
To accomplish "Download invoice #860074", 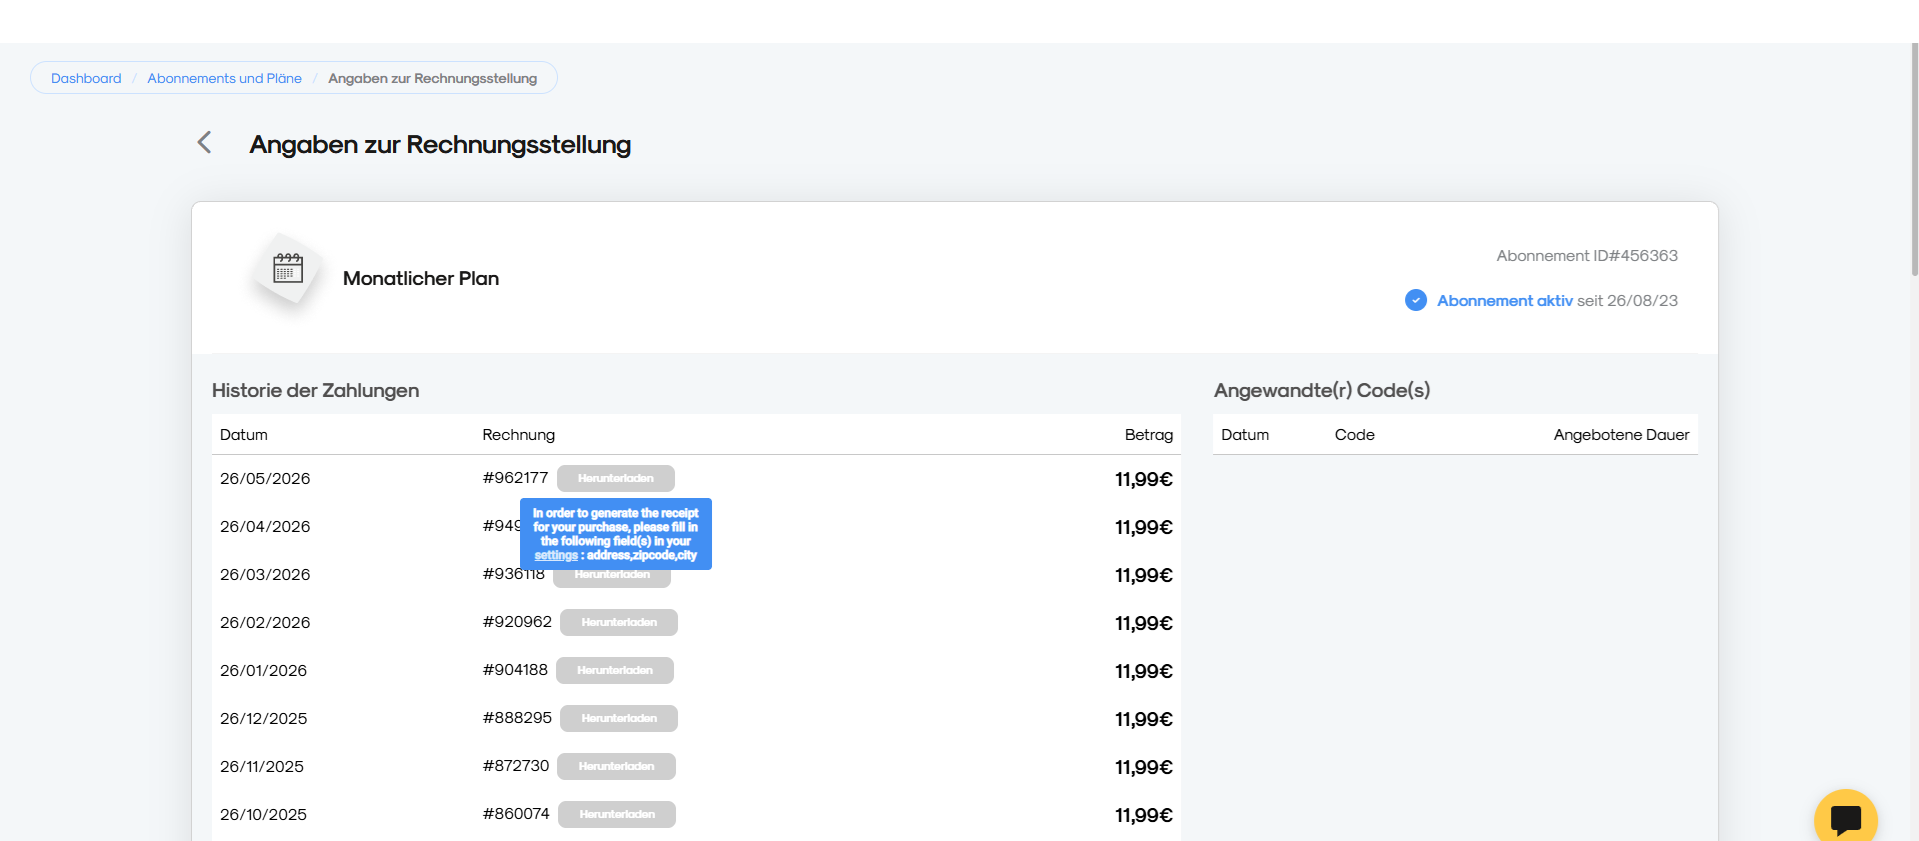I will 617,814.
